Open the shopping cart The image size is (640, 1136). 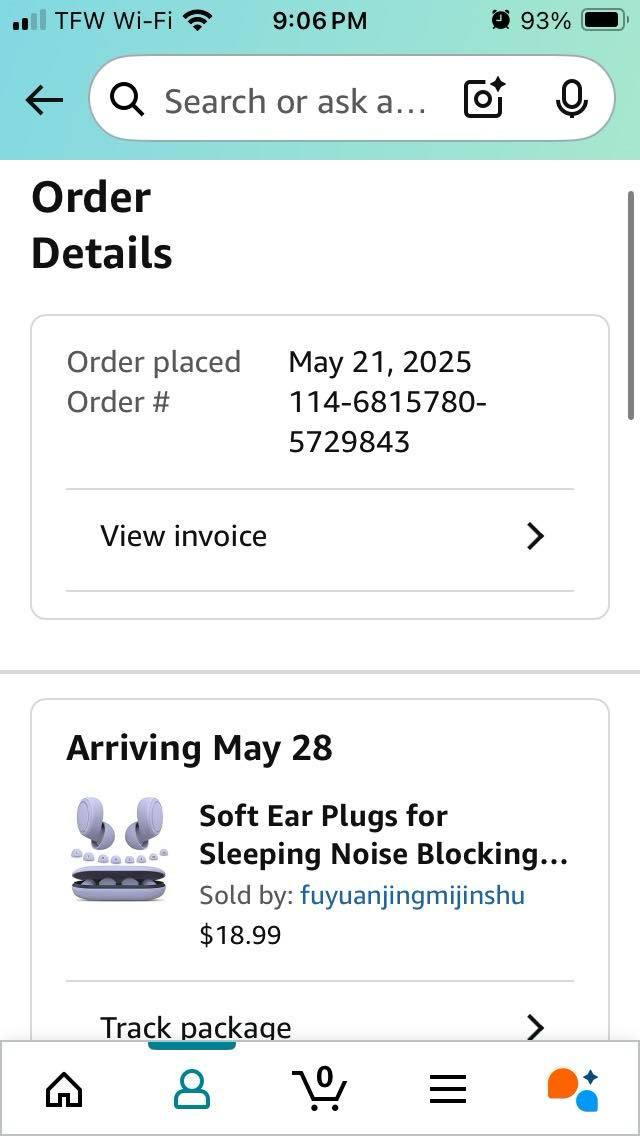(x=320, y=1089)
